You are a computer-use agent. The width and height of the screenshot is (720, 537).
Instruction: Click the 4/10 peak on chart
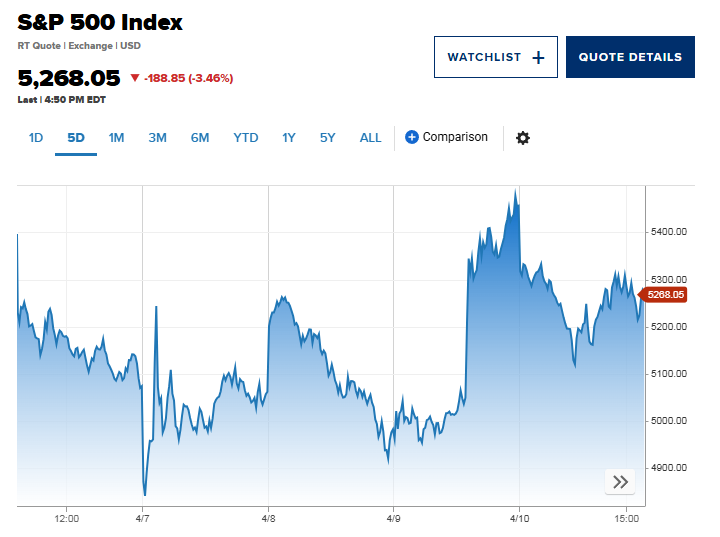point(516,190)
